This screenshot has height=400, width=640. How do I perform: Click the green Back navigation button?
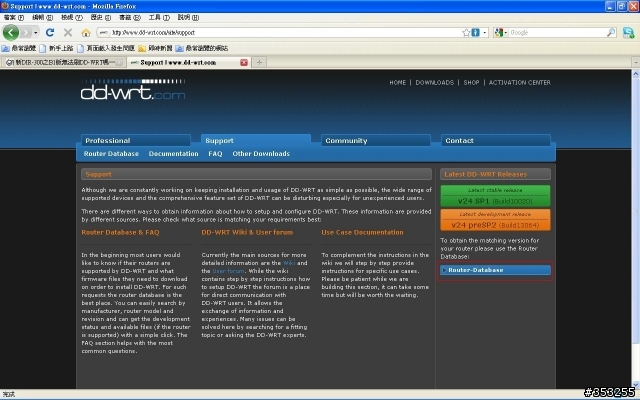11,32
